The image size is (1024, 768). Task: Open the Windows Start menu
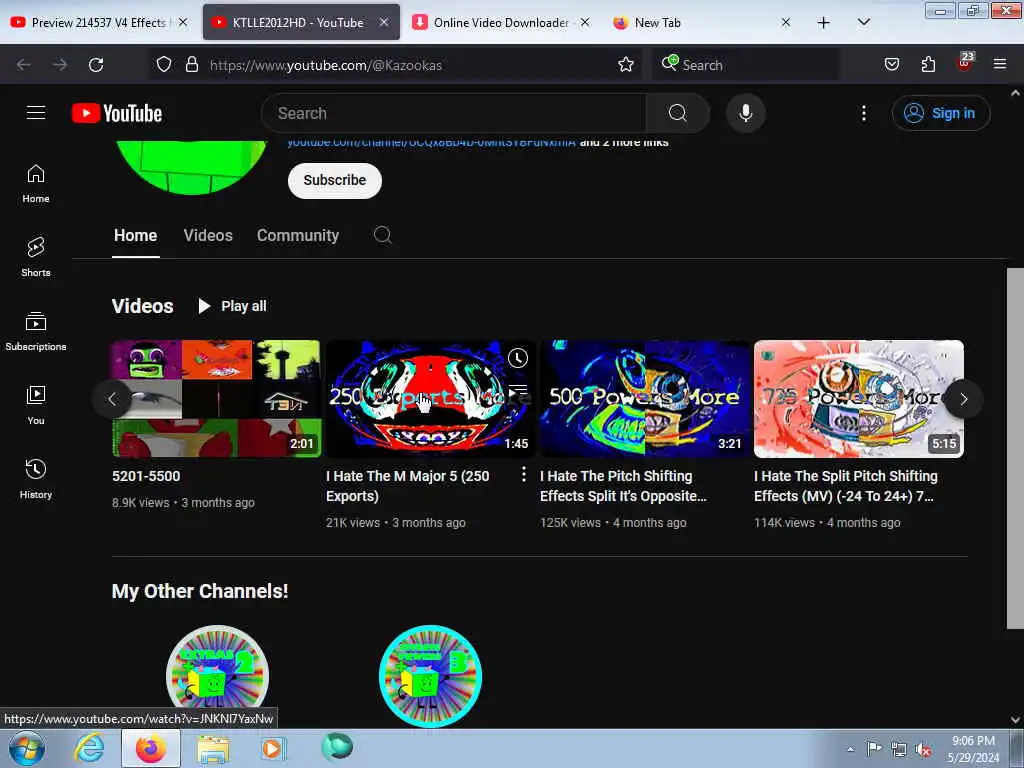[26, 748]
